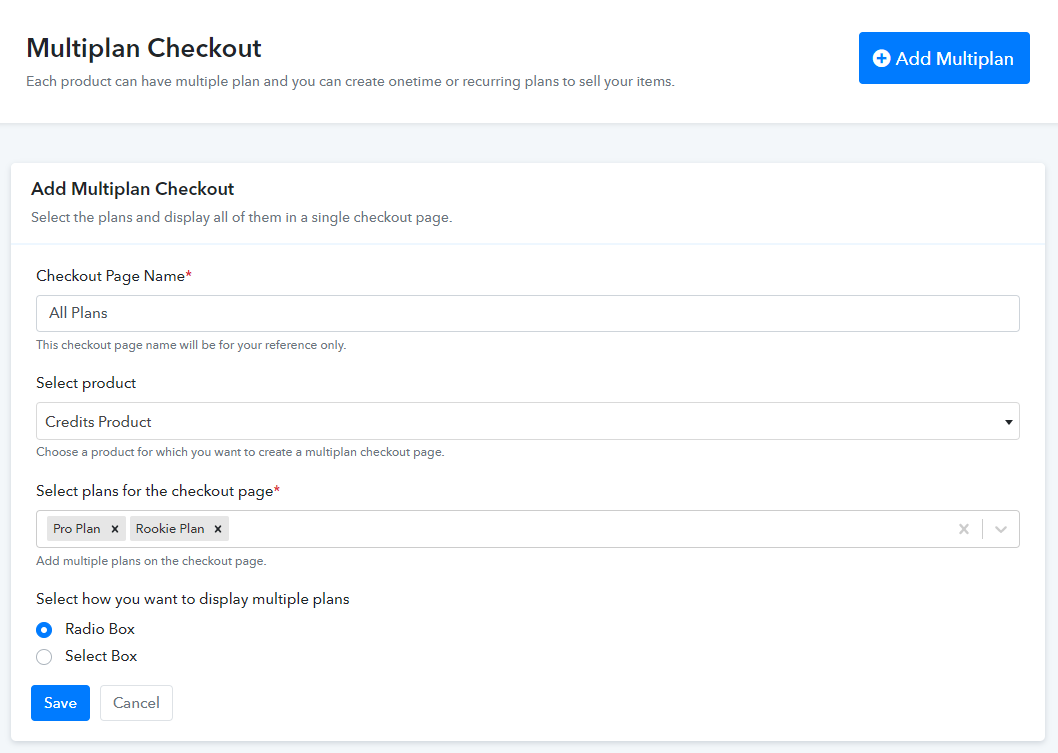The height and width of the screenshot is (753, 1058).
Task: Expand the plans list with the chevron
Action: tap(1001, 529)
